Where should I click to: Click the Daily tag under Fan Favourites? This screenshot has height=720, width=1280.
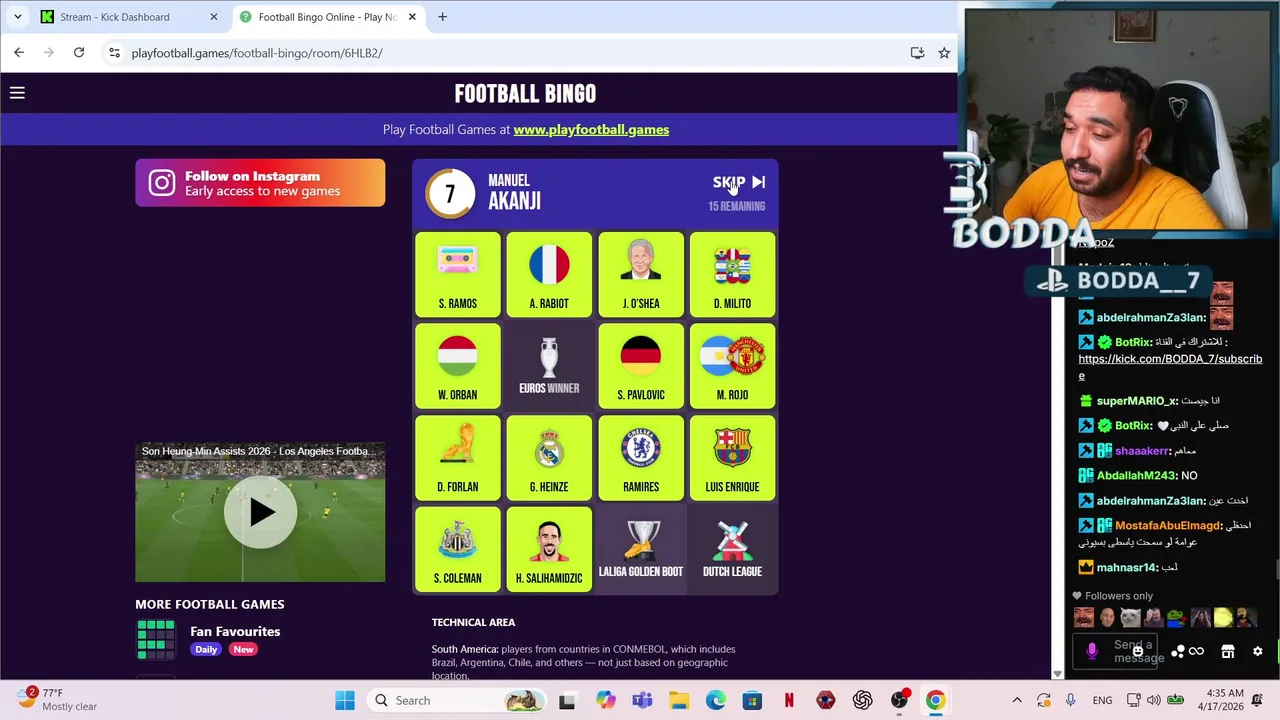(x=206, y=649)
